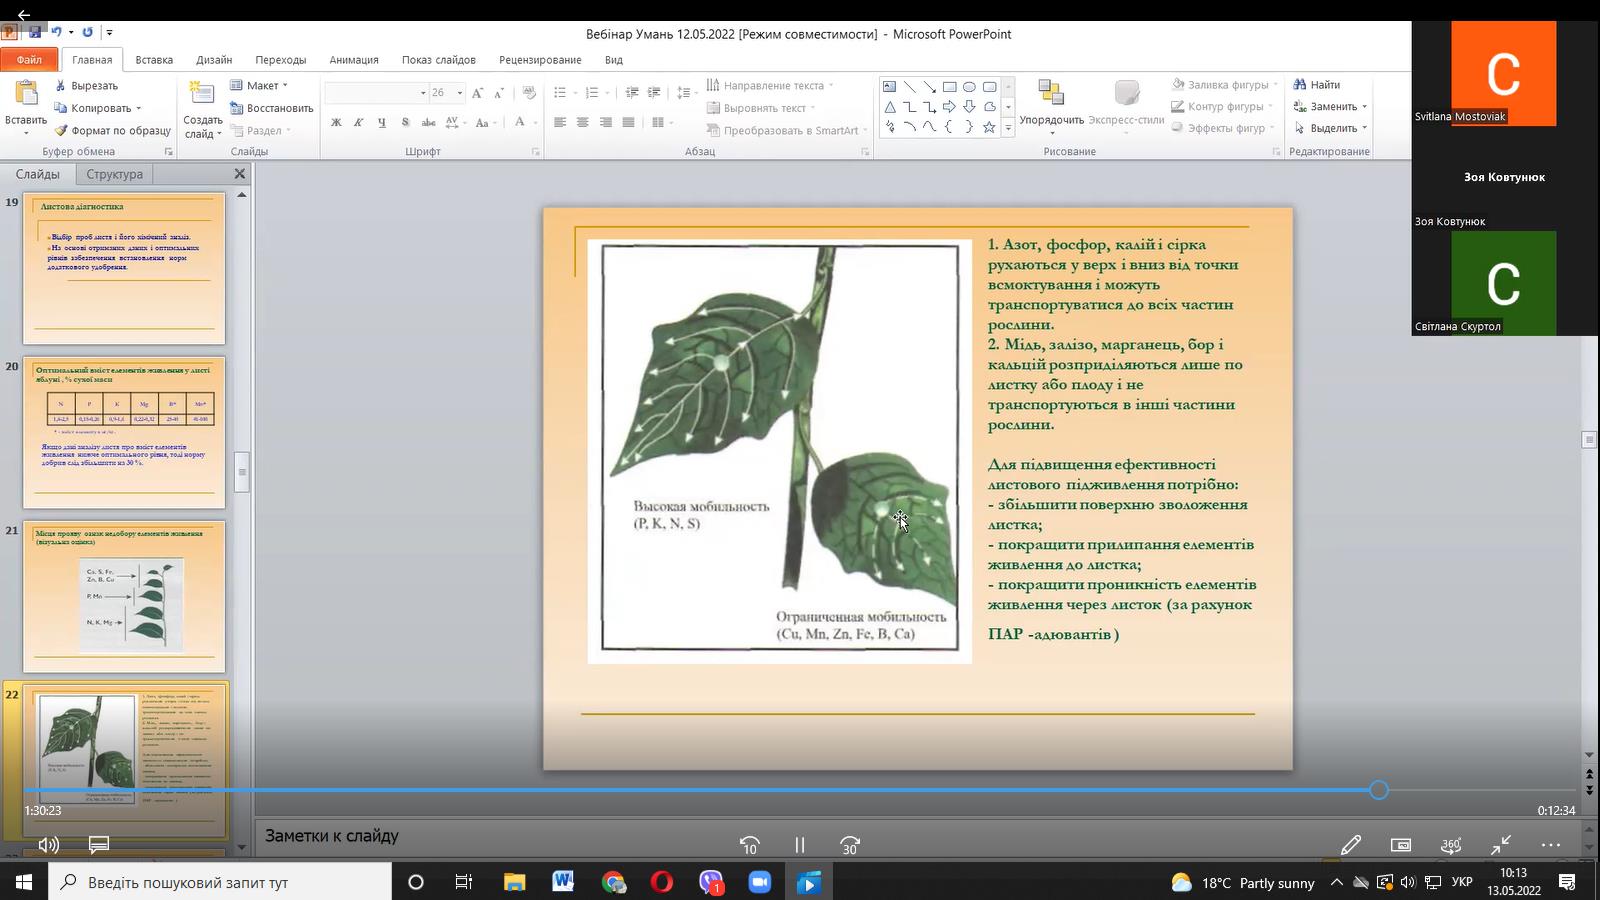Image resolution: width=1600 pixels, height=900 pixels.
Task: Open the font size dropdown
Action: 460,92
